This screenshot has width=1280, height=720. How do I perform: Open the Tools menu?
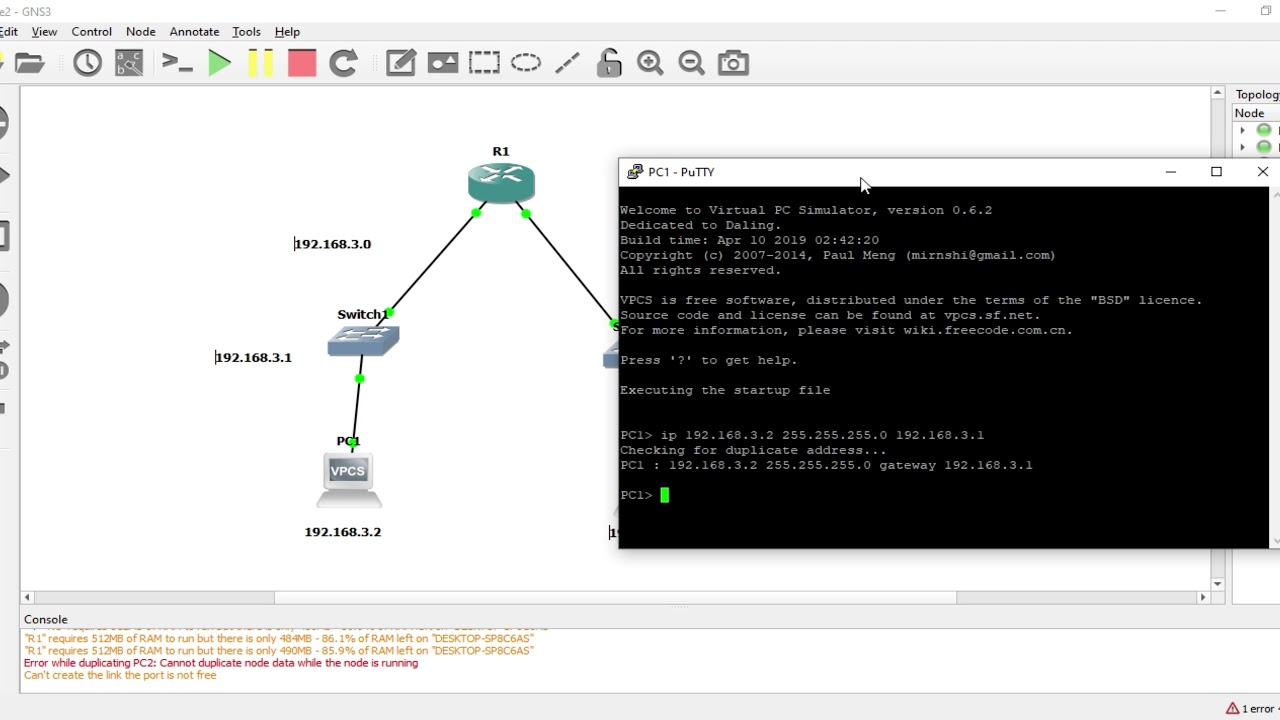[x=246, y=32]
